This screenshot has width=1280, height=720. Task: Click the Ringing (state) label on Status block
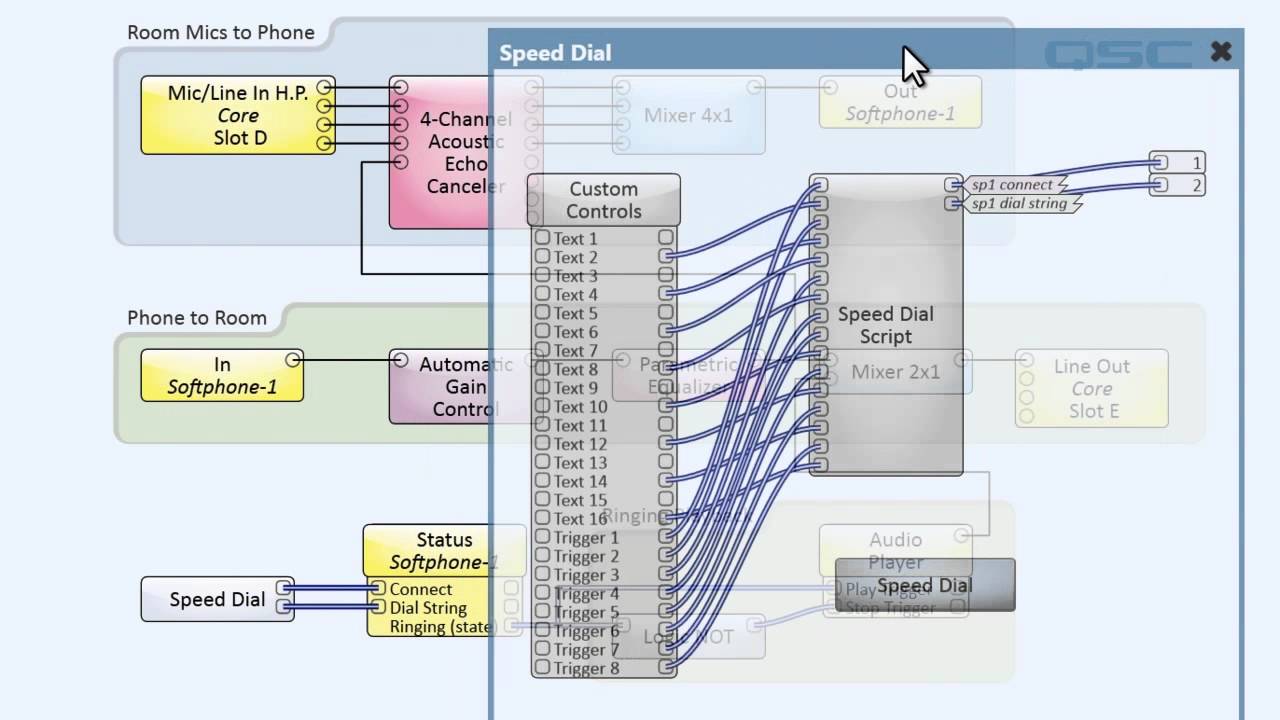coord(442,626)
